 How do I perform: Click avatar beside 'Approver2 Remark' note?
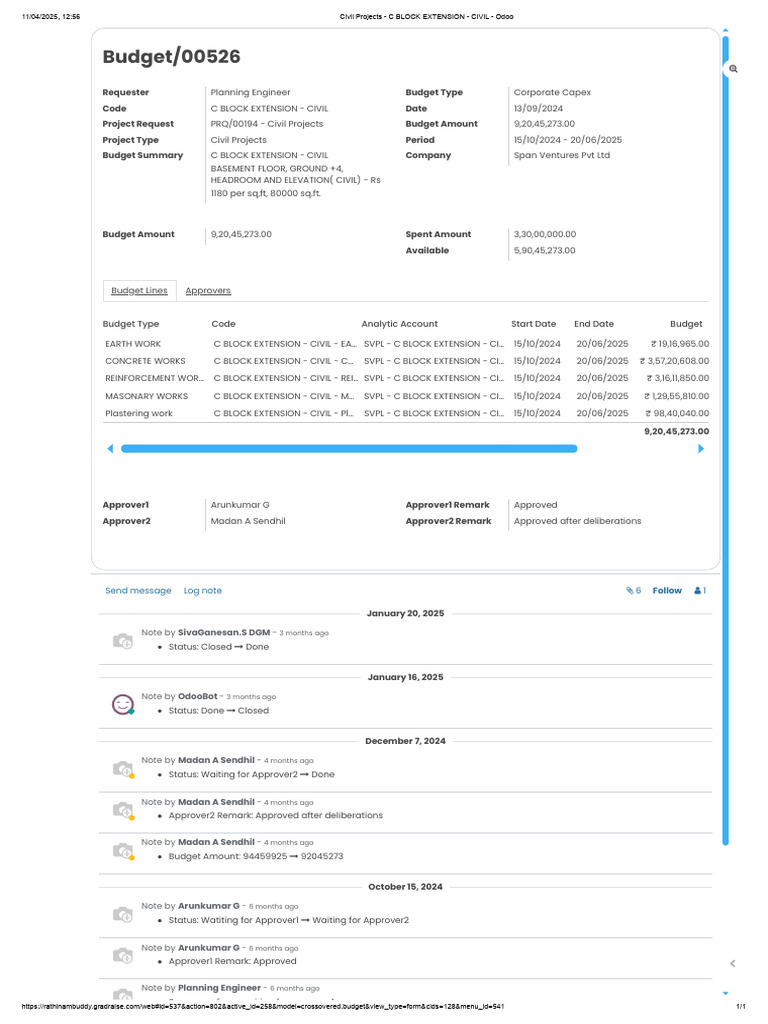123,810
